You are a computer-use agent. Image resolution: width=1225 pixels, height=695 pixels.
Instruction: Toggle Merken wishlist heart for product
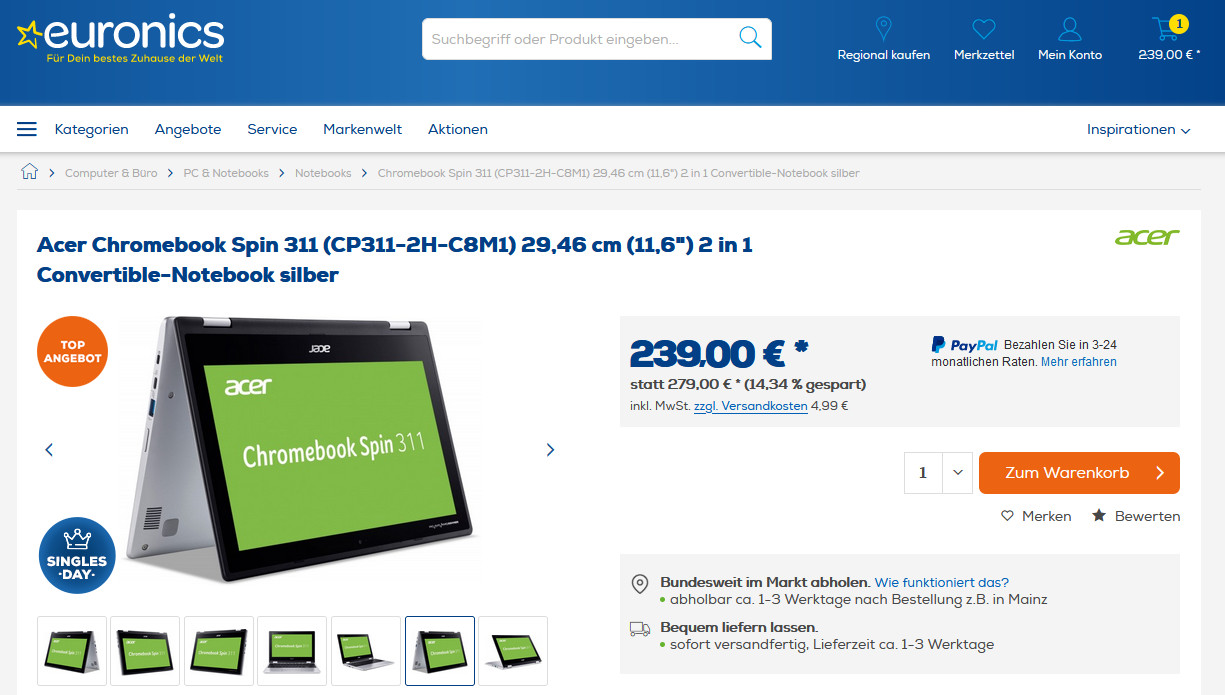point(1007,516)
